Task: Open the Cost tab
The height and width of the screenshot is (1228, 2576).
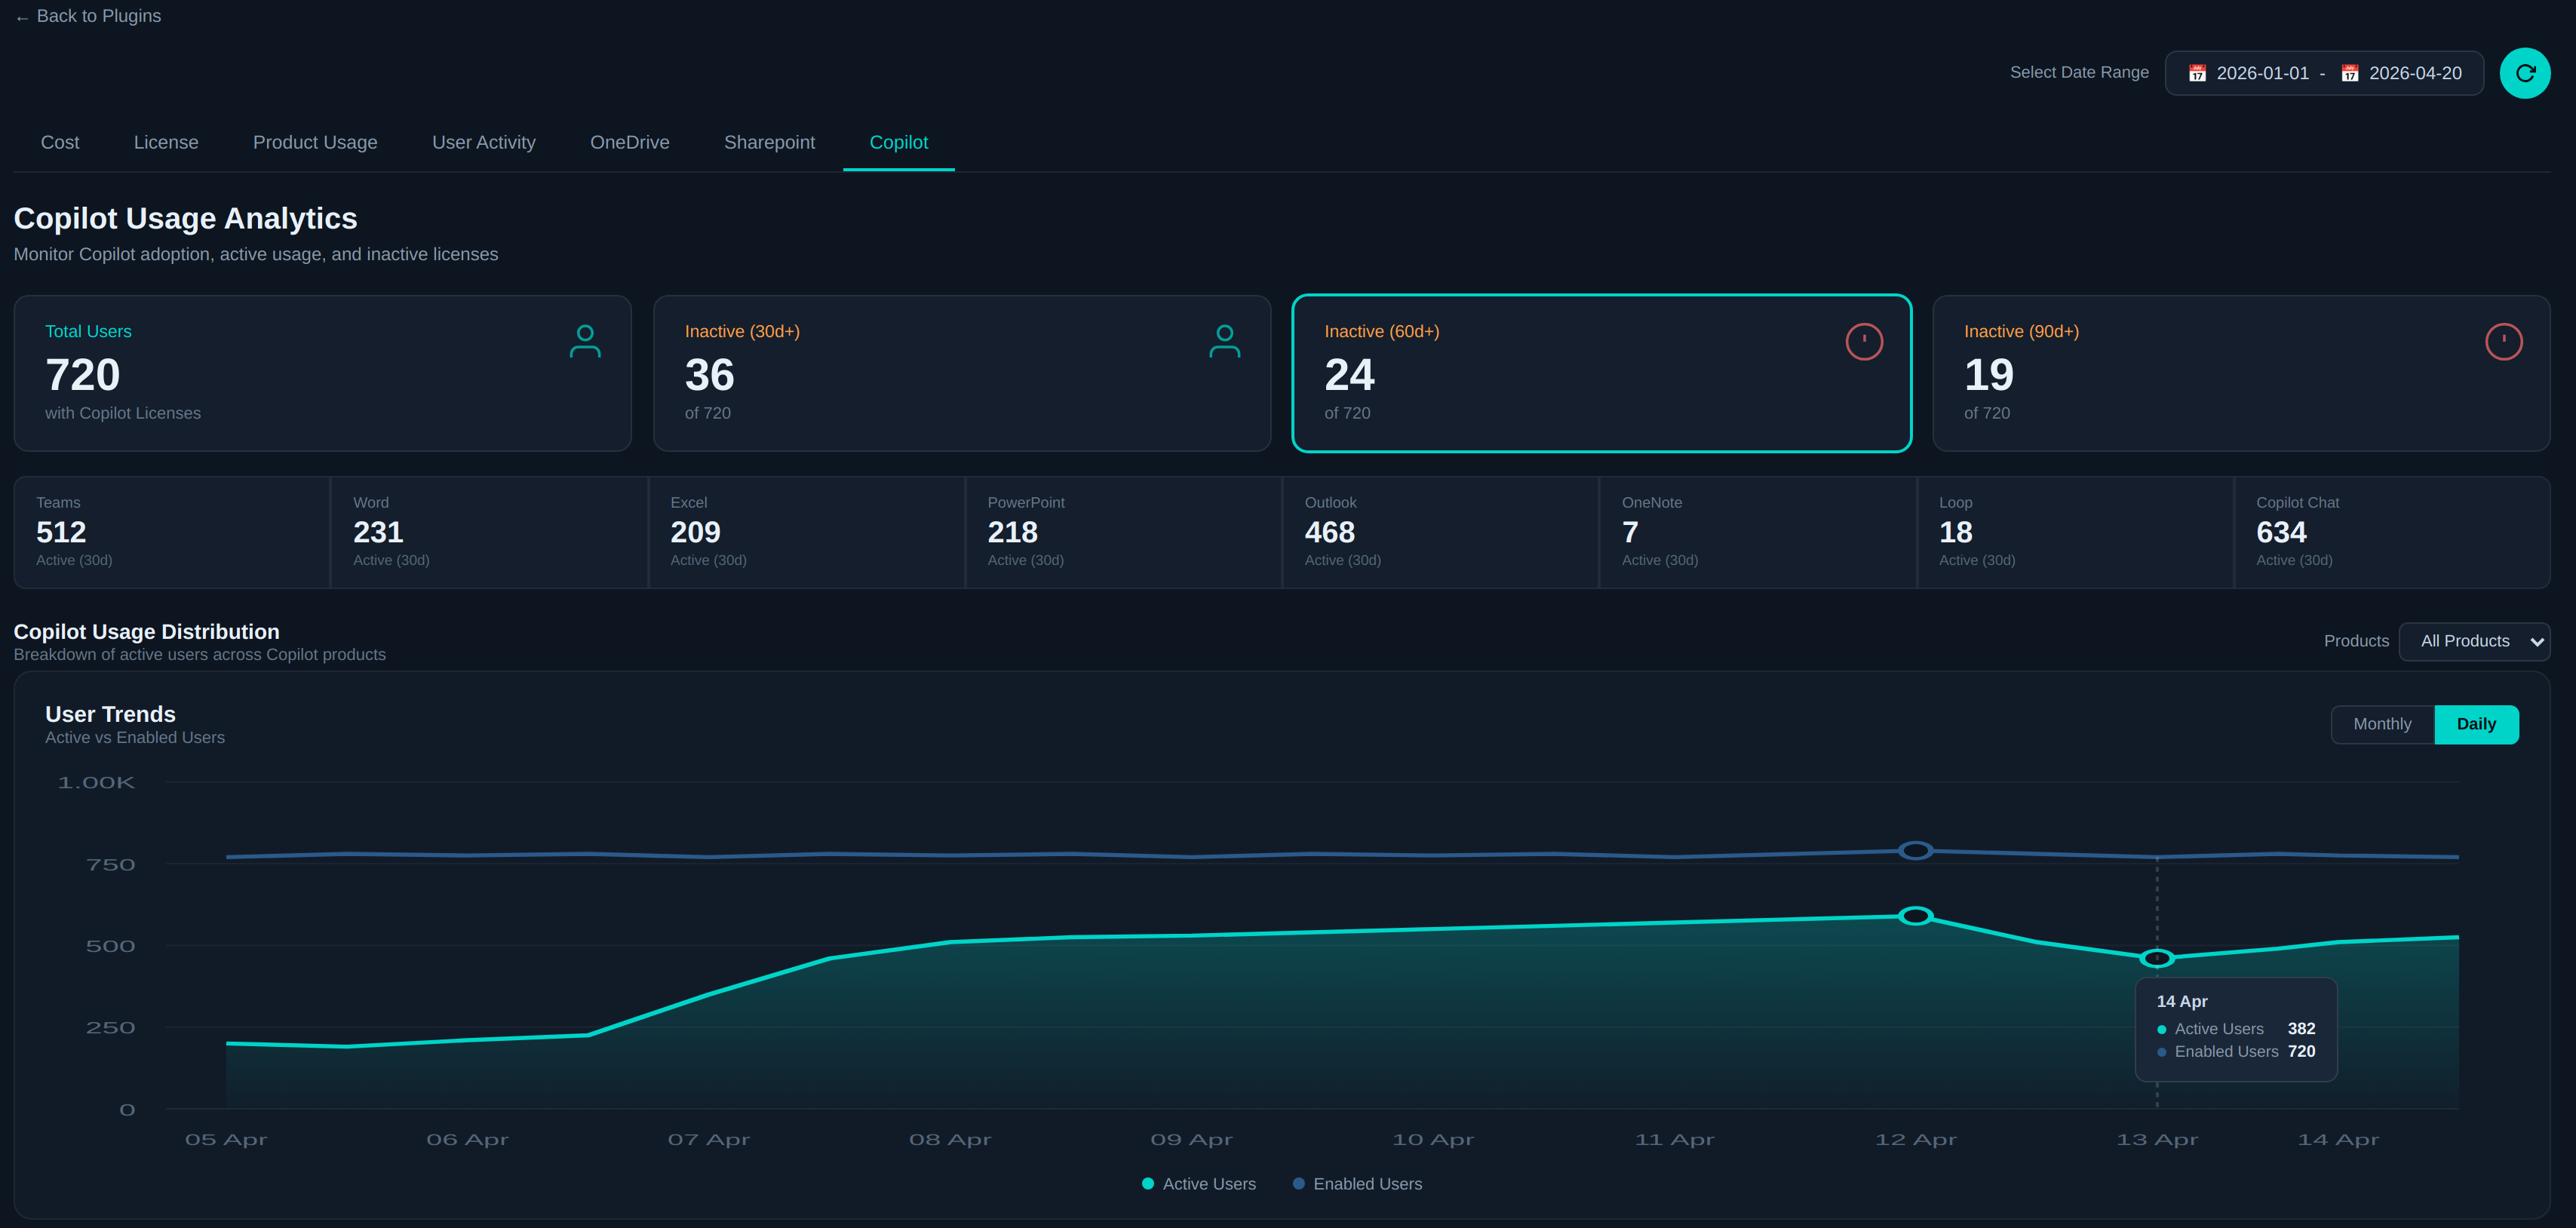Action: coord(60,142)
